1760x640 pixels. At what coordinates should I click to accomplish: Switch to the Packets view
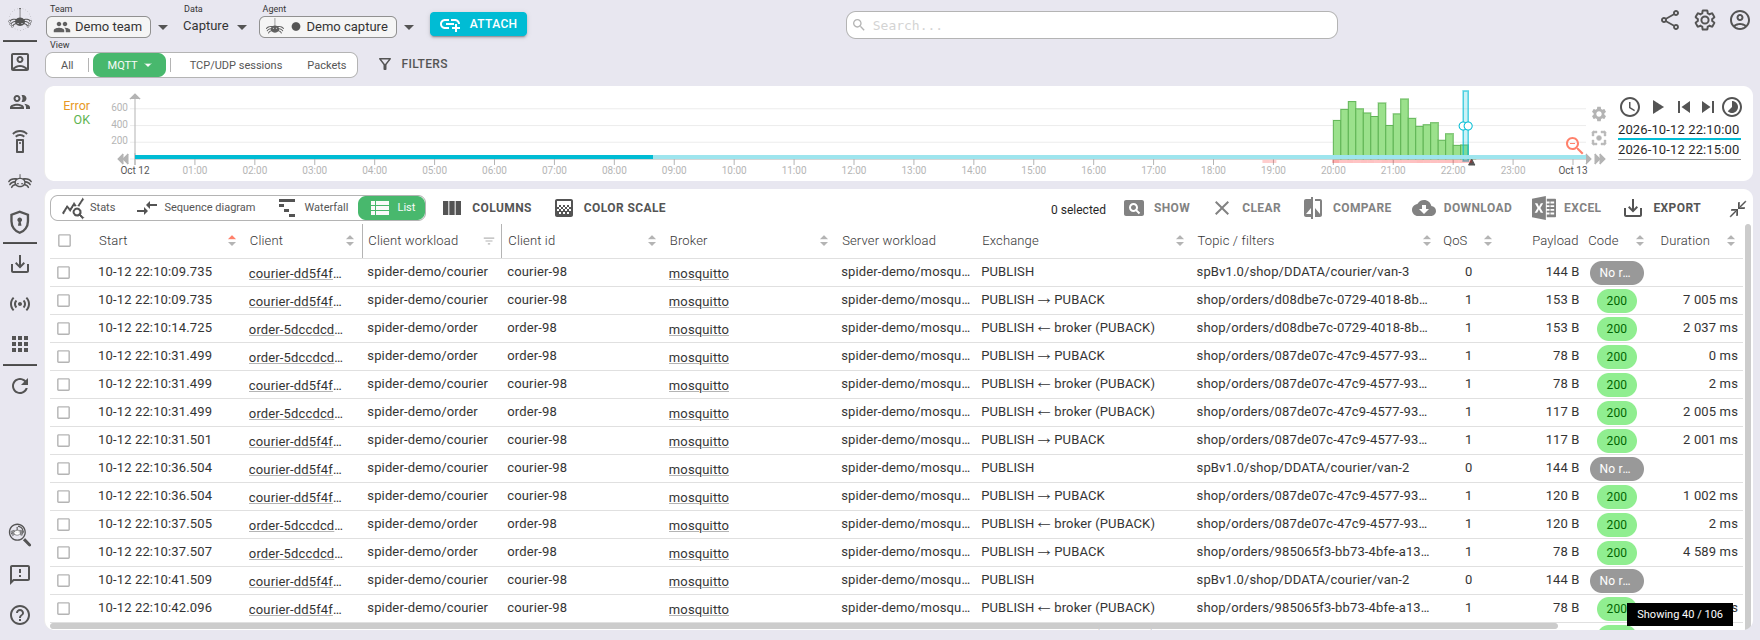click(327, 65)
